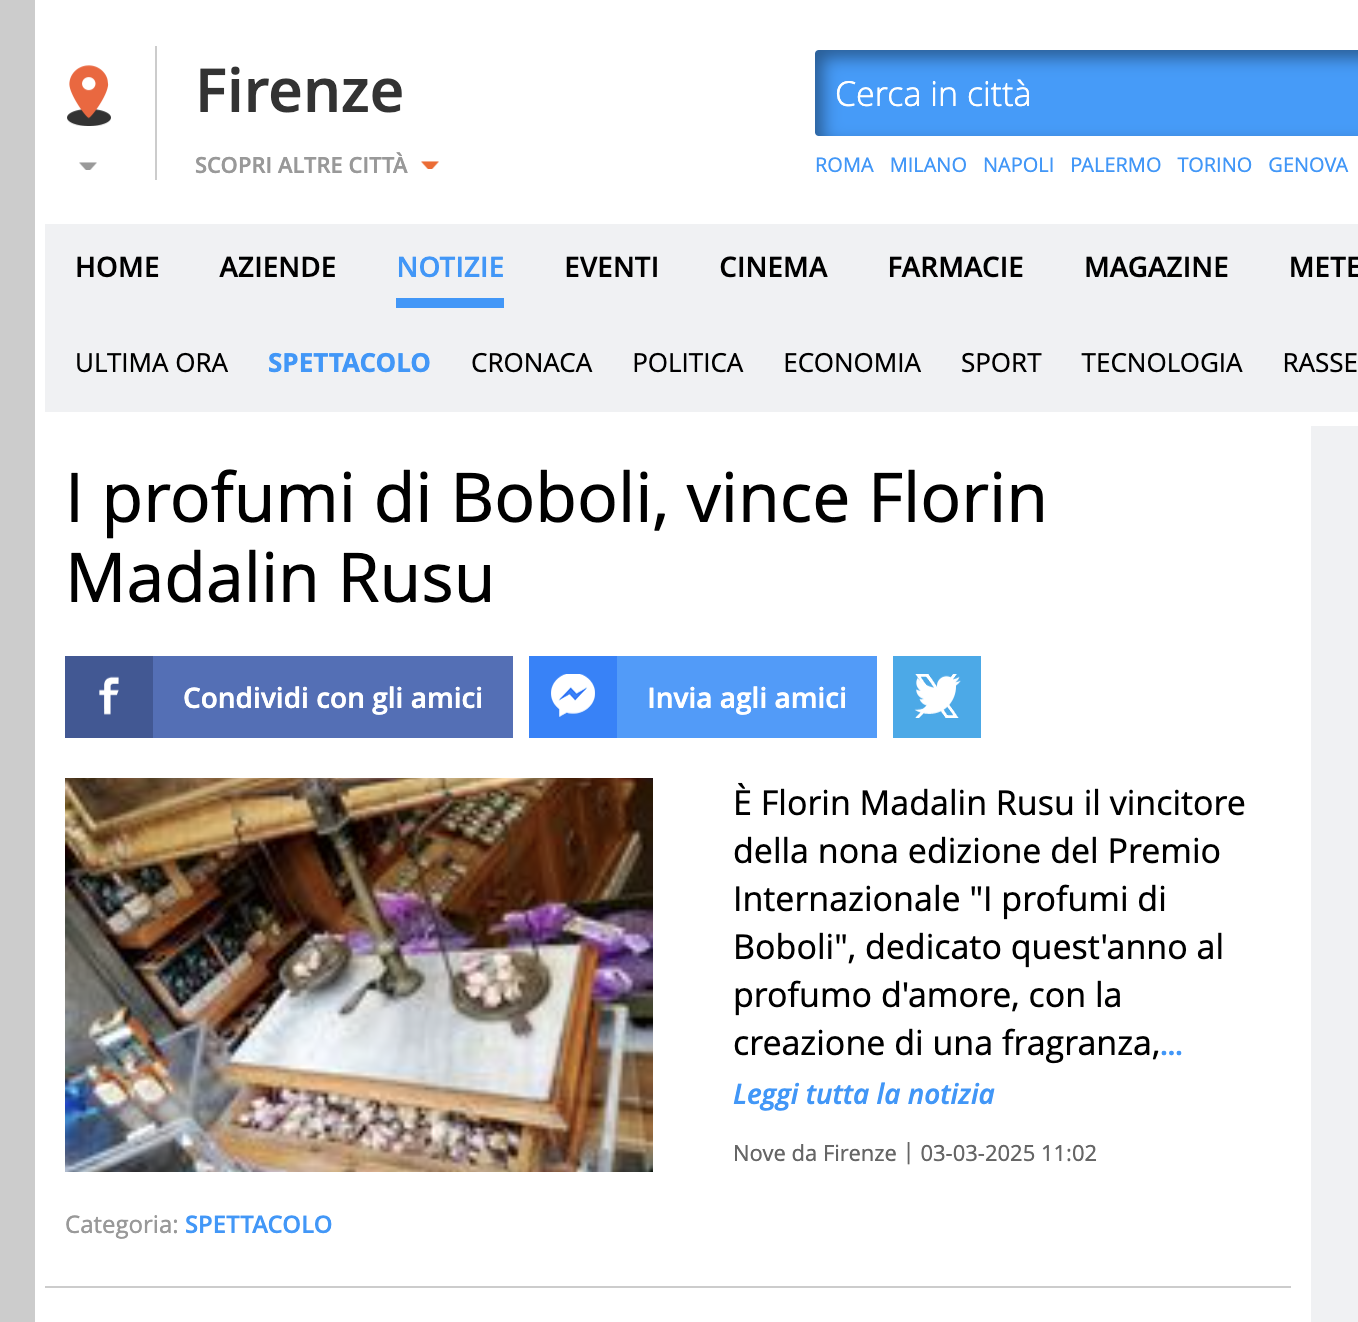Share the article on Twitter
The image size is (1358, 1322).
936,697
